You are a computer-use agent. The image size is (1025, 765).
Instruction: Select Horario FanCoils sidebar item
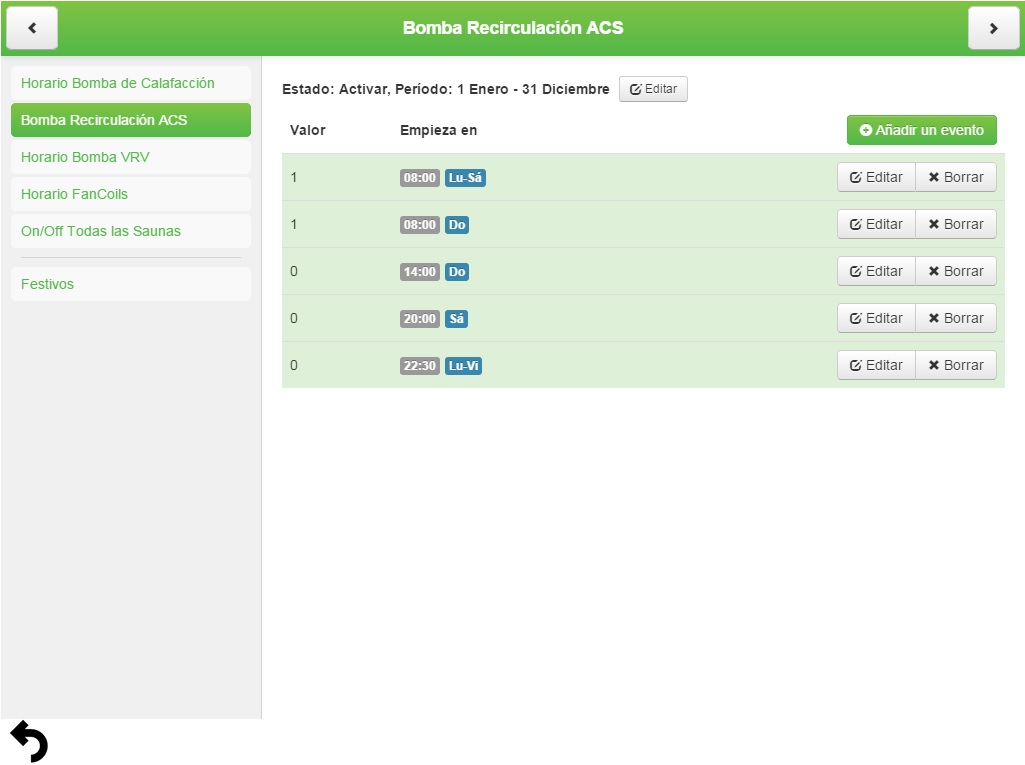coord(130,194)
